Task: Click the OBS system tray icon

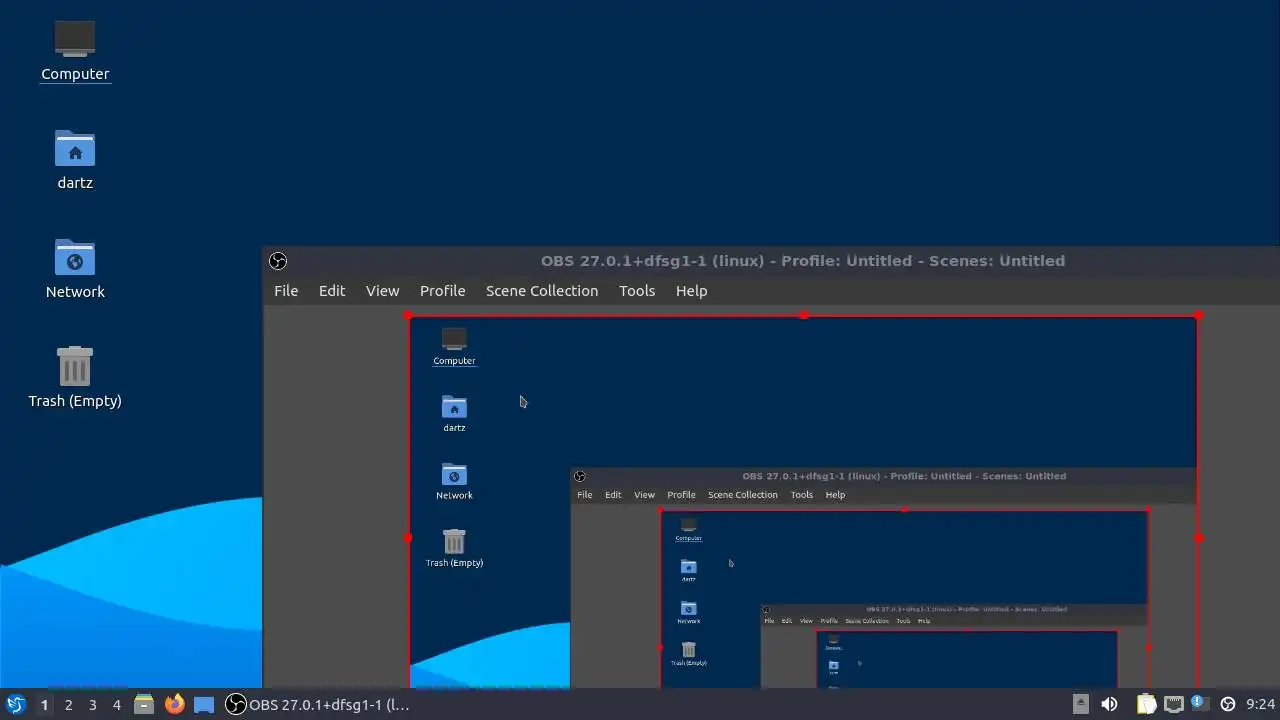Action: tap(1228, 704)
